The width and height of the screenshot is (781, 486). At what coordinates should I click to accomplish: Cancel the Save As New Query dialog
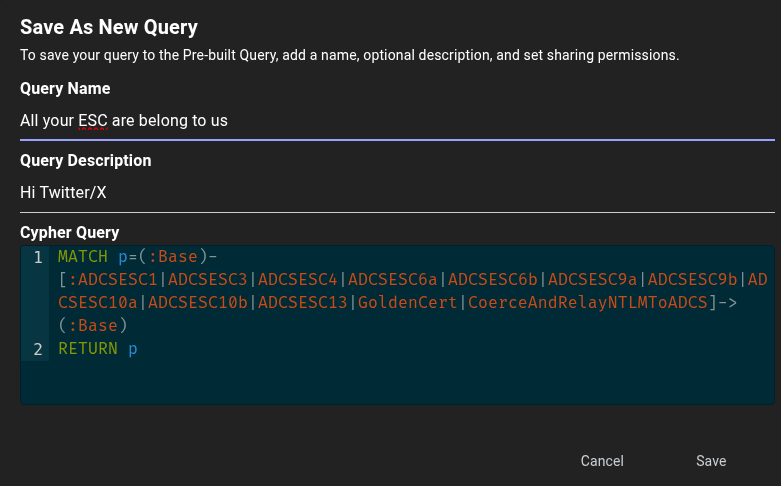pos(602,461)
